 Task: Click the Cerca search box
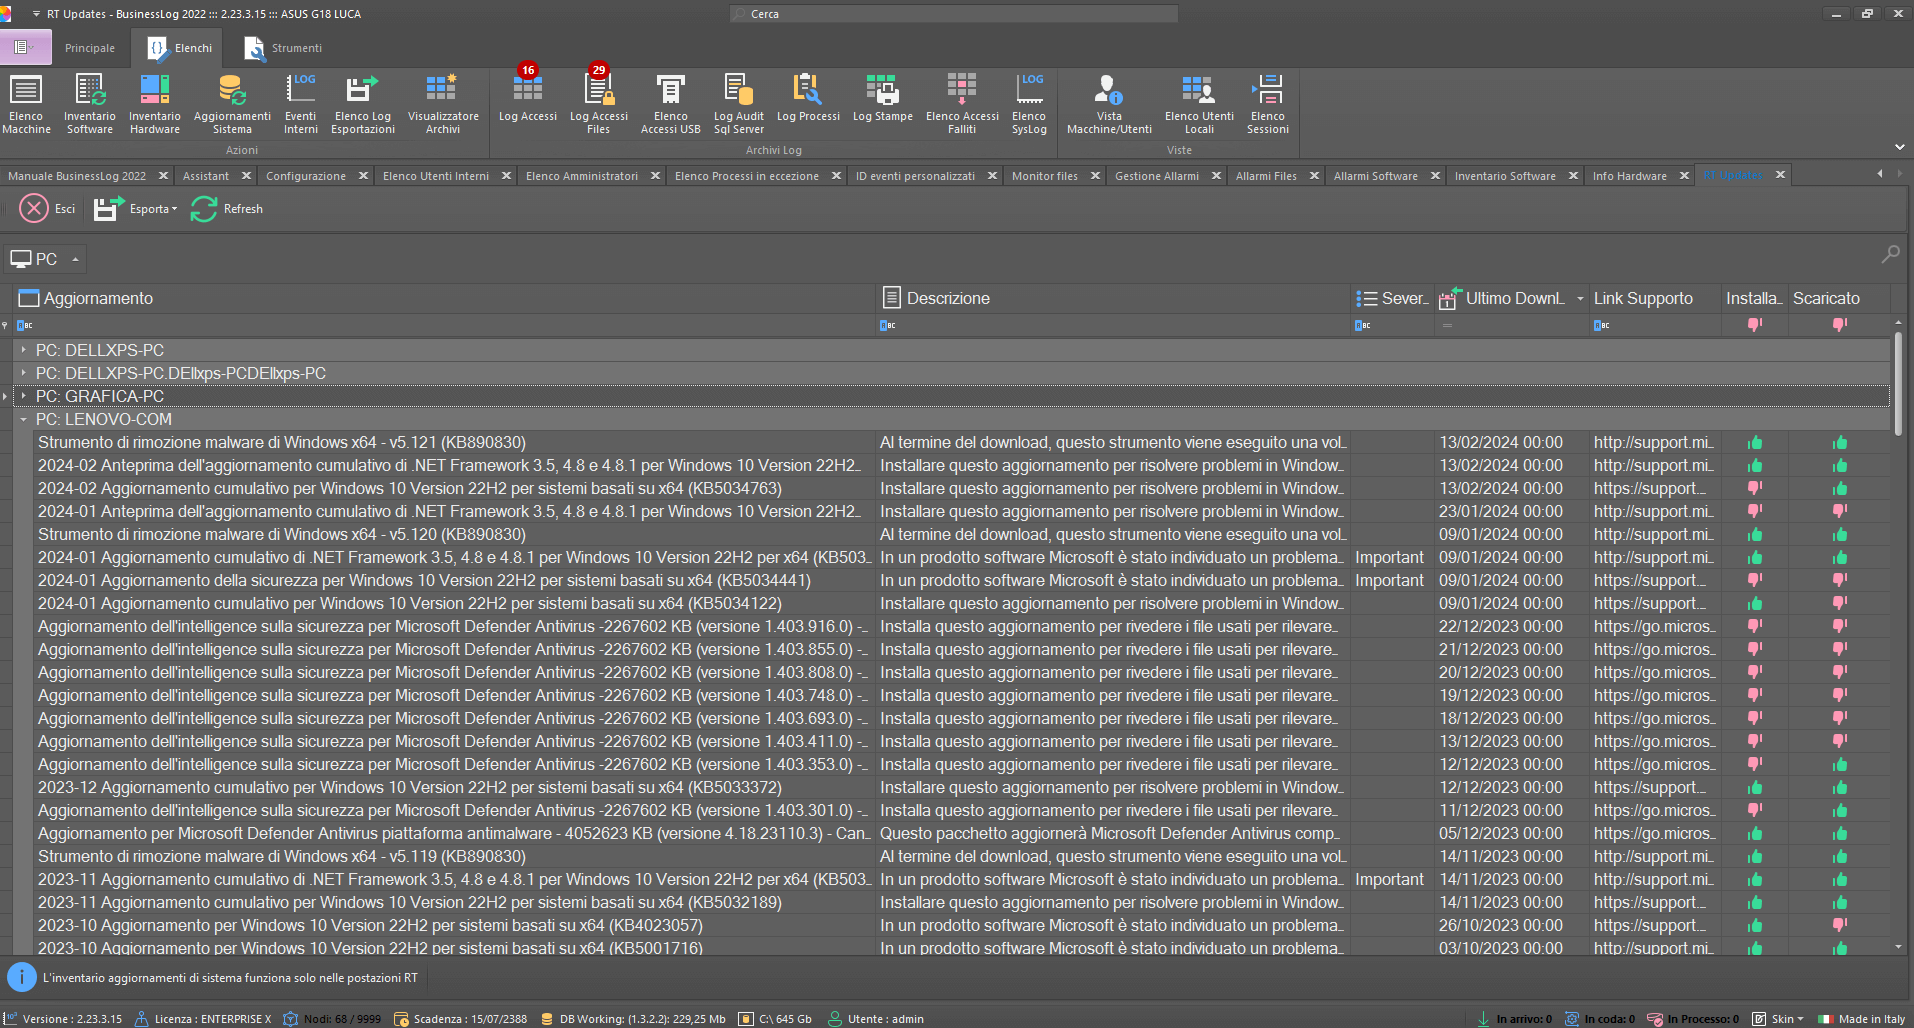point(954,14)
